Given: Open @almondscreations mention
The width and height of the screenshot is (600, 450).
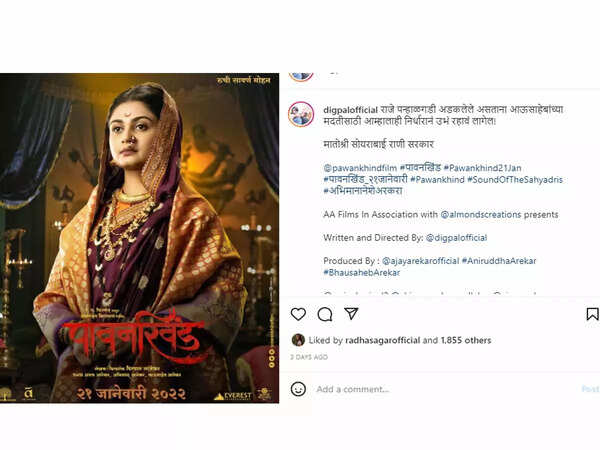Looking at the screenshot, I should coord(481,214).
